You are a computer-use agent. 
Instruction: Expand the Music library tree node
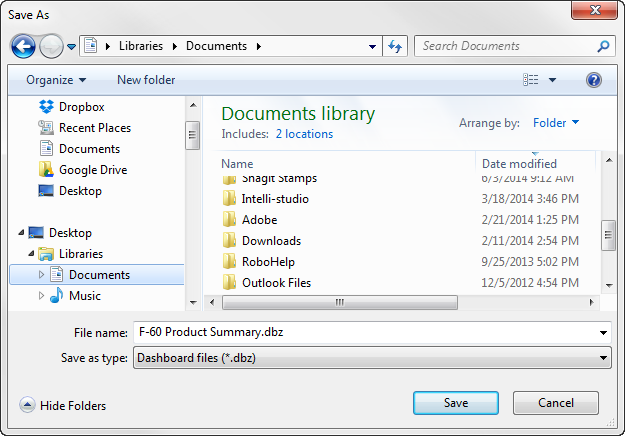tap(41, 296)
